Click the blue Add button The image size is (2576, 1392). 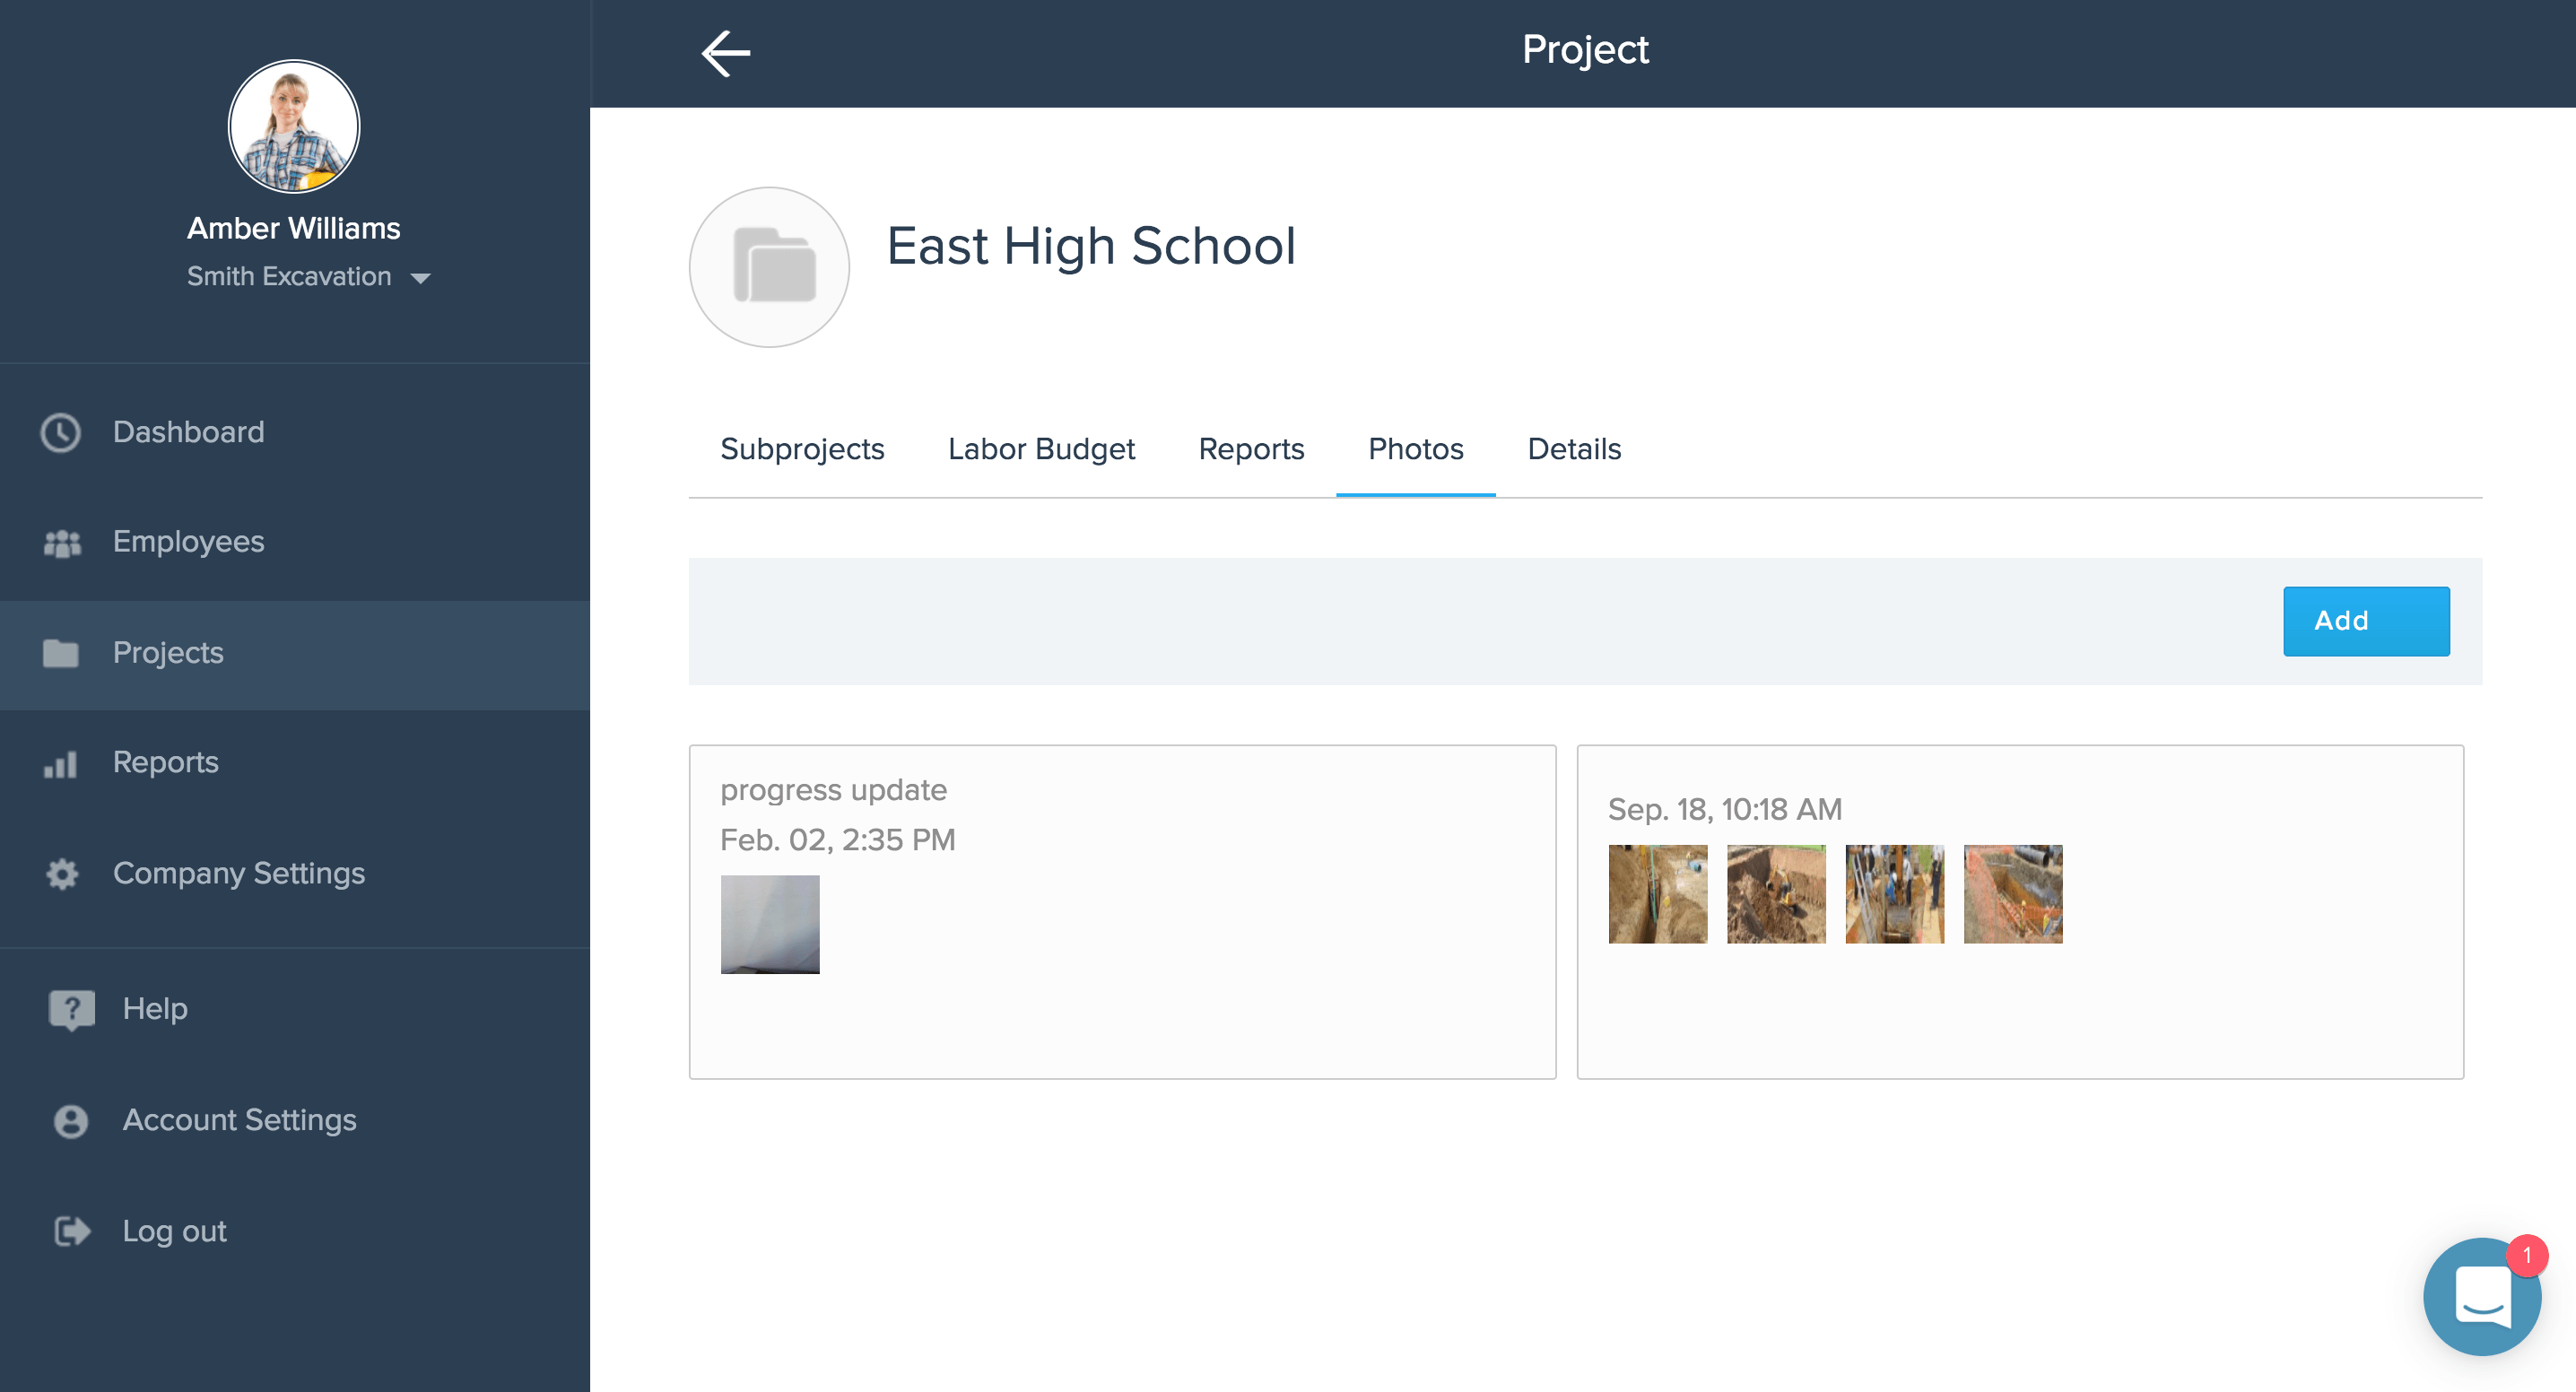pyautogui.click(x=2366, y=621)
